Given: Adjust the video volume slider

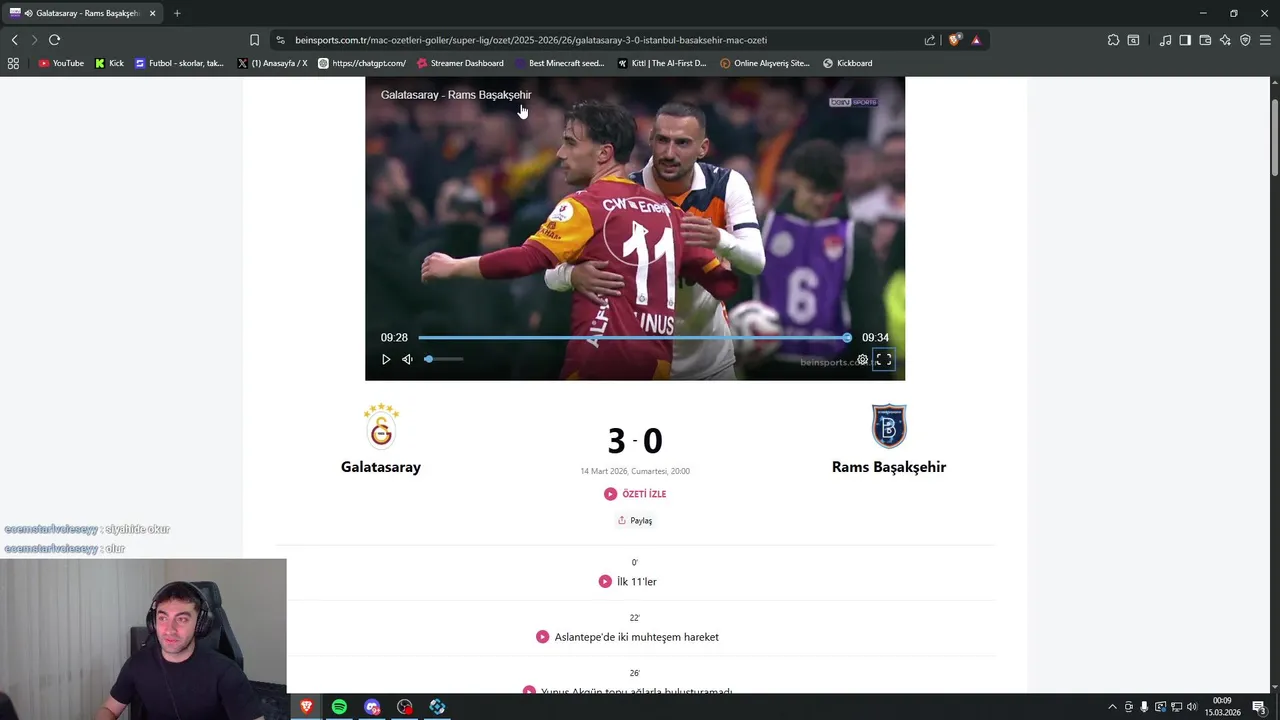Looking at the screenshot, I should (444, 359).
